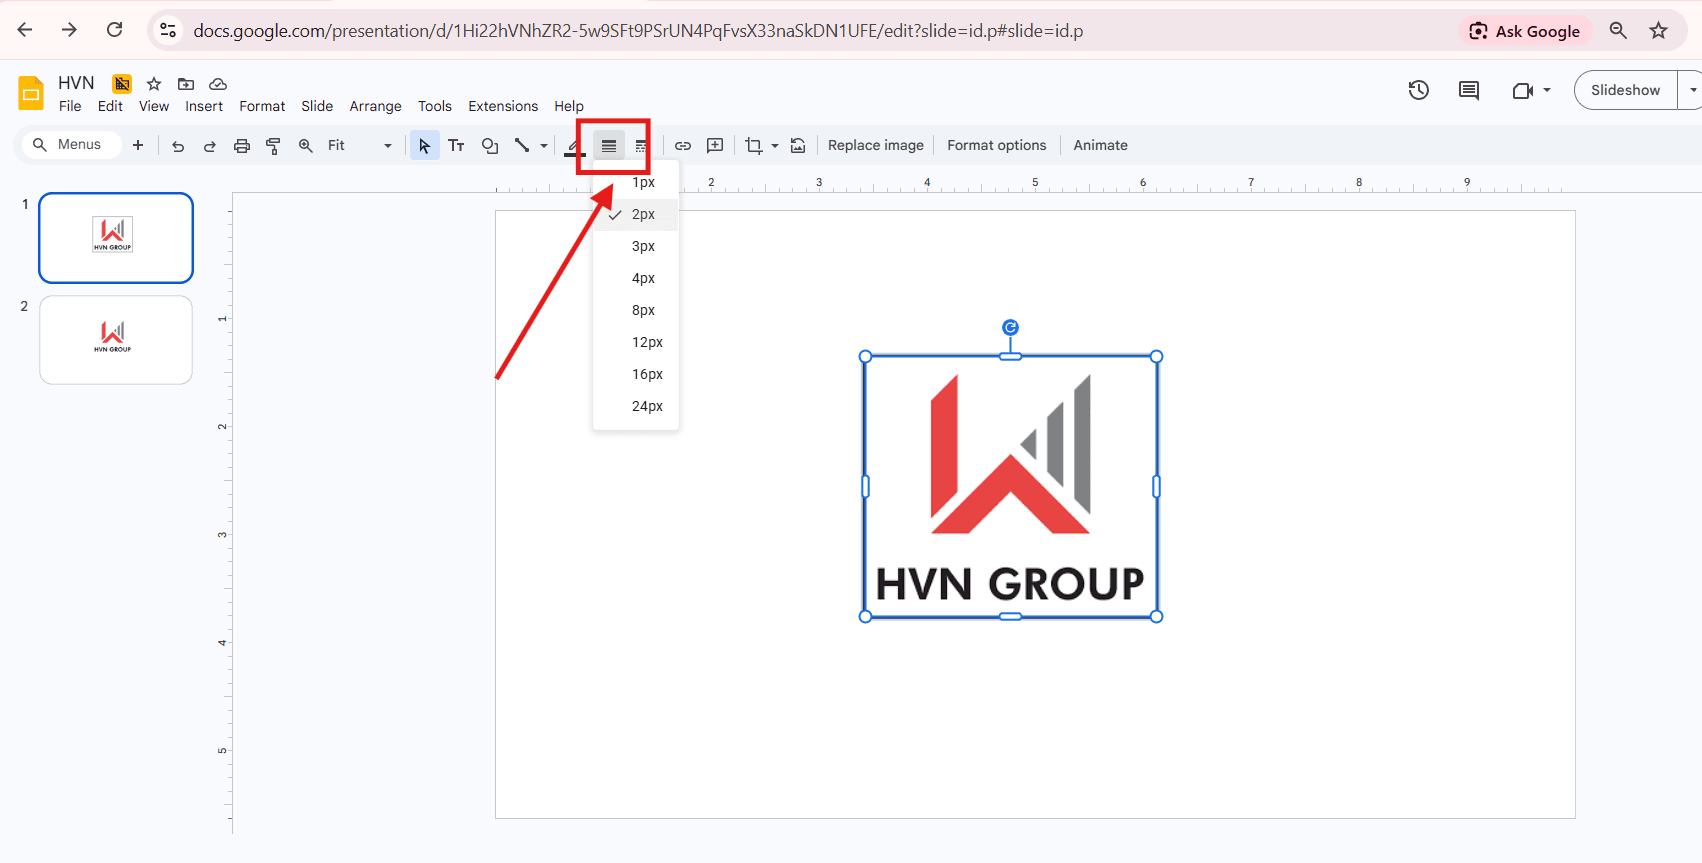Open the Insert menu
The height and width of the screenshot is (863, 1702).
point(204,106)
